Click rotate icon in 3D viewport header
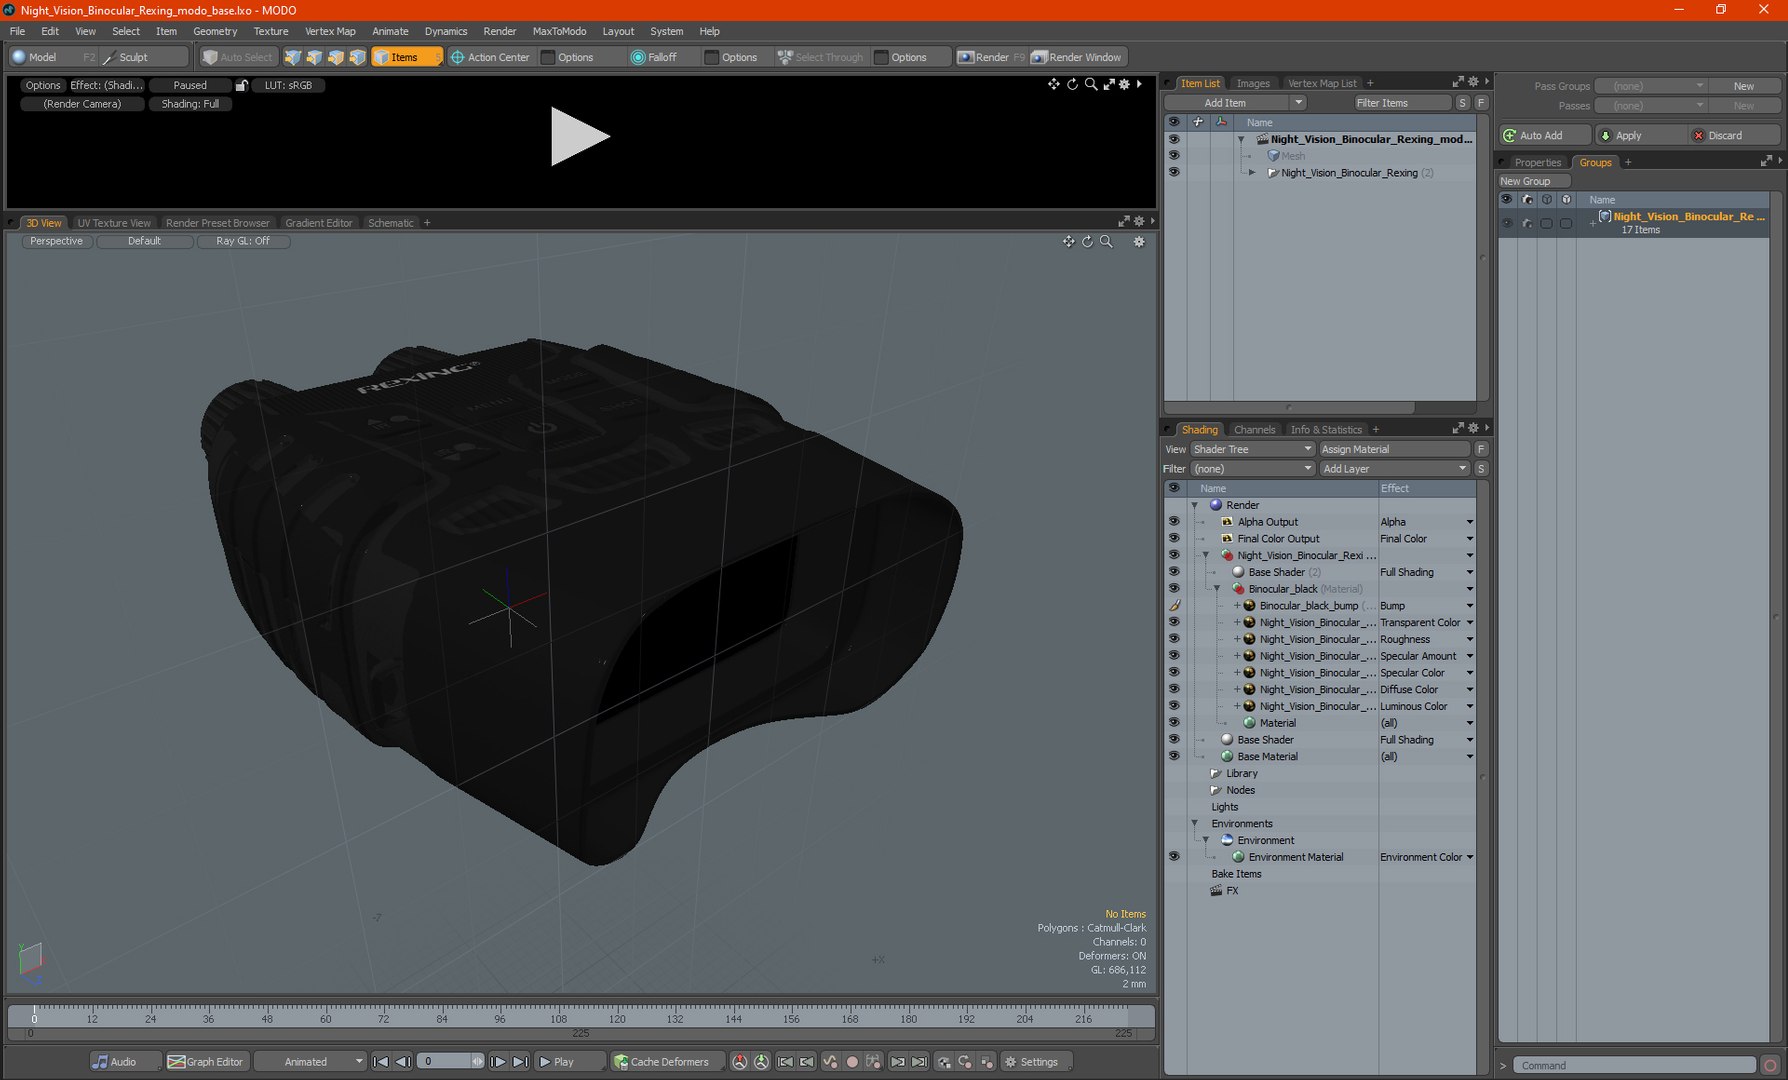This screenshot has width=1788, height=1080. [1087, 241]
